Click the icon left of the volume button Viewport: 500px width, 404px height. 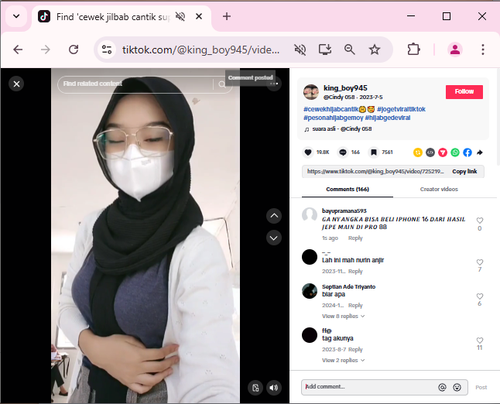pyautogui.click(x=256, y=388)
